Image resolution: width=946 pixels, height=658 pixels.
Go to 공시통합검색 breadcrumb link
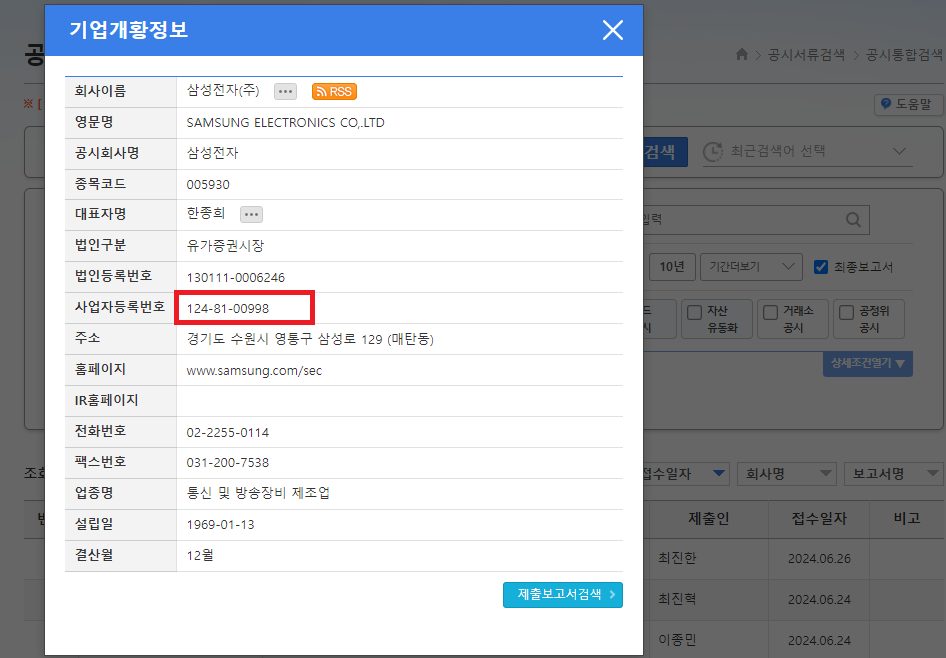(904, 55)
